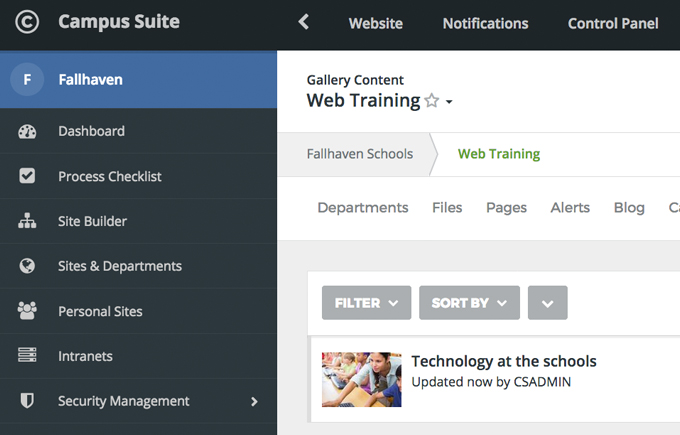Go to Fallhaven Schools breadcrumb
680x435 pixels.
point(360,154)
